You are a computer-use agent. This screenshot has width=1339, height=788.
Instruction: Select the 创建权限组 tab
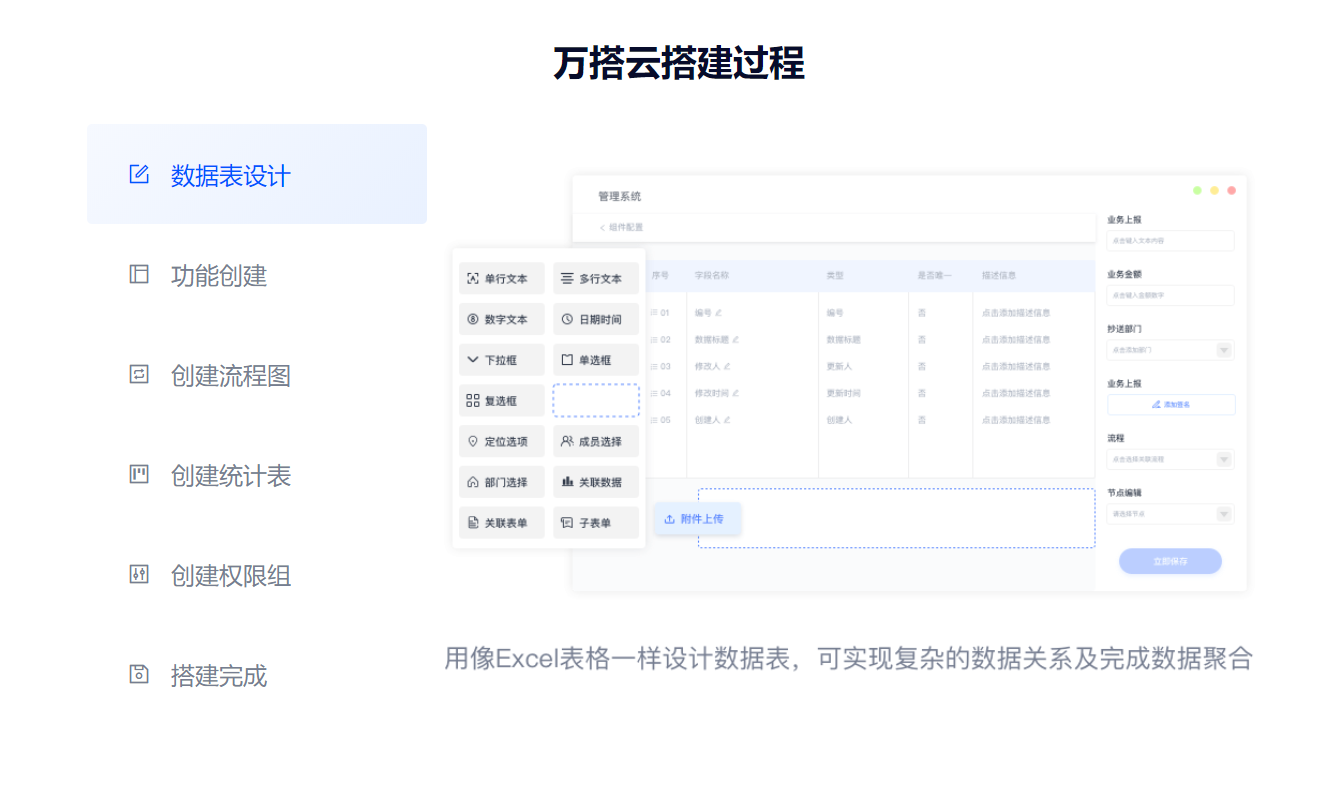[x=257, y=575]
